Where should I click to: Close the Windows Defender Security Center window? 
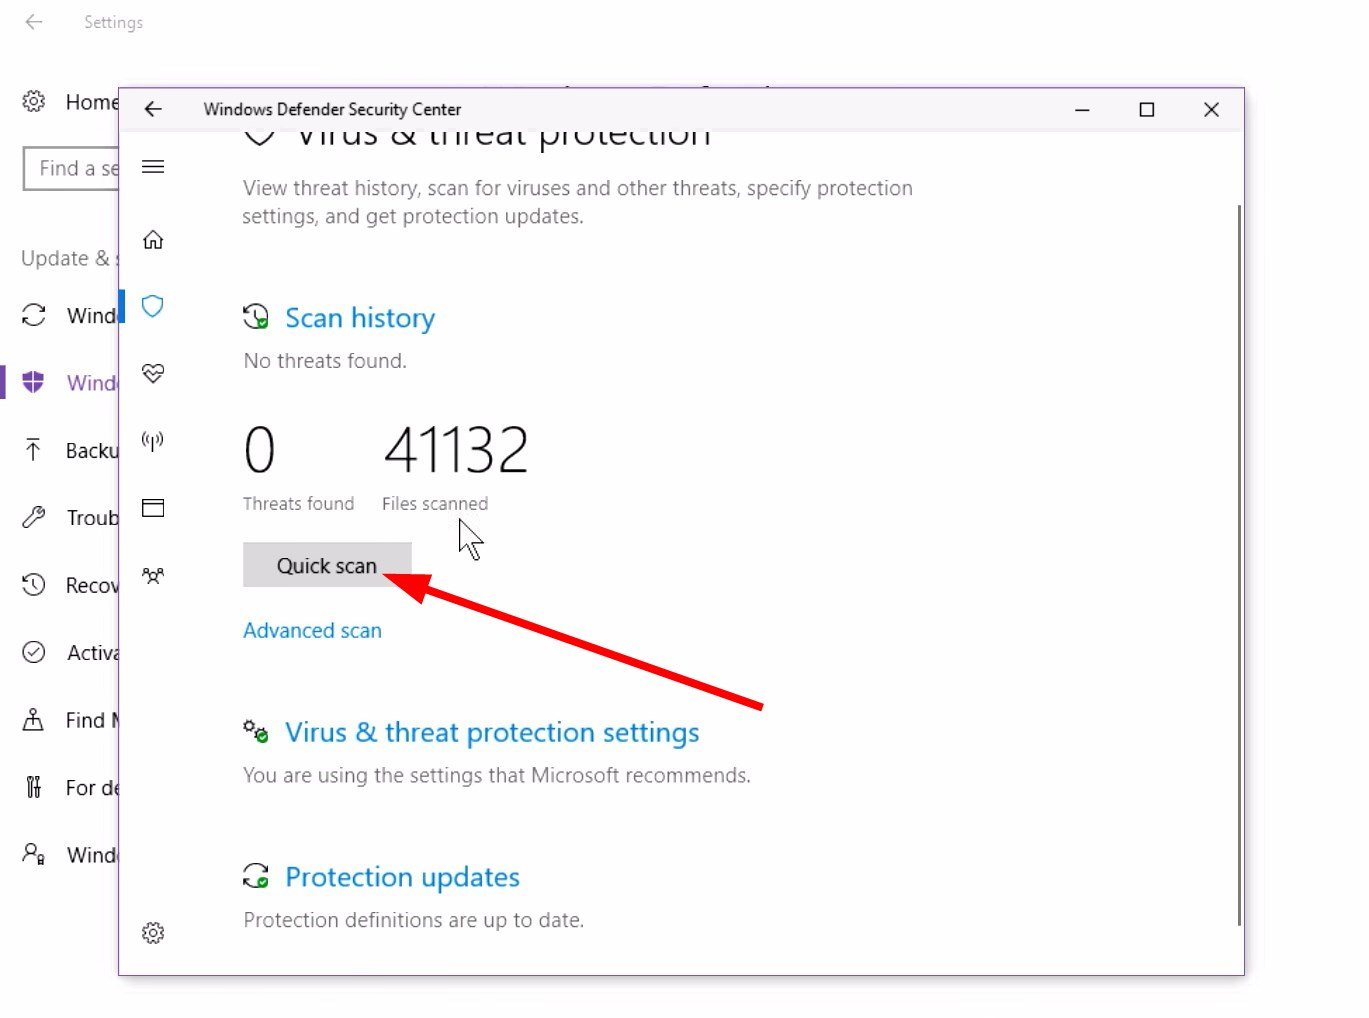coord(1211,109)
